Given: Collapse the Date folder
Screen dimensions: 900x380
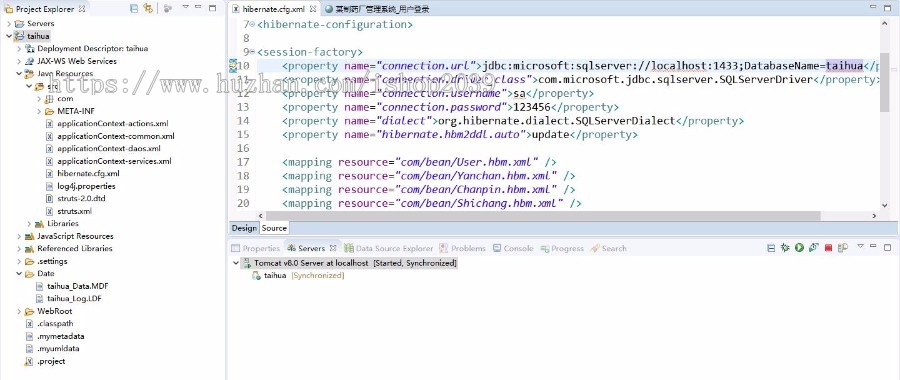Looking at the screenshot, I should click(19, 274).
